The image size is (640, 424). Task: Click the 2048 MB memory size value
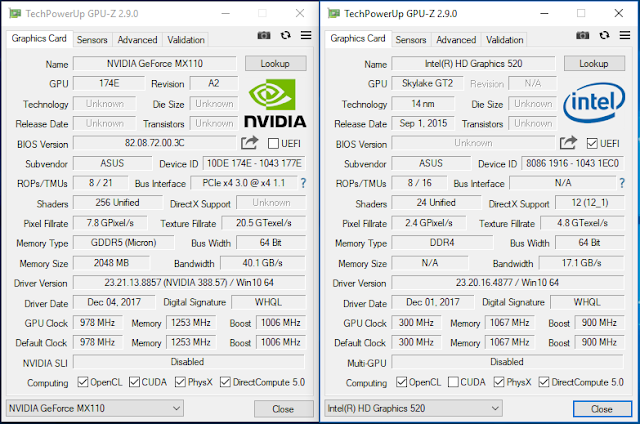click(x=111, y=263)
